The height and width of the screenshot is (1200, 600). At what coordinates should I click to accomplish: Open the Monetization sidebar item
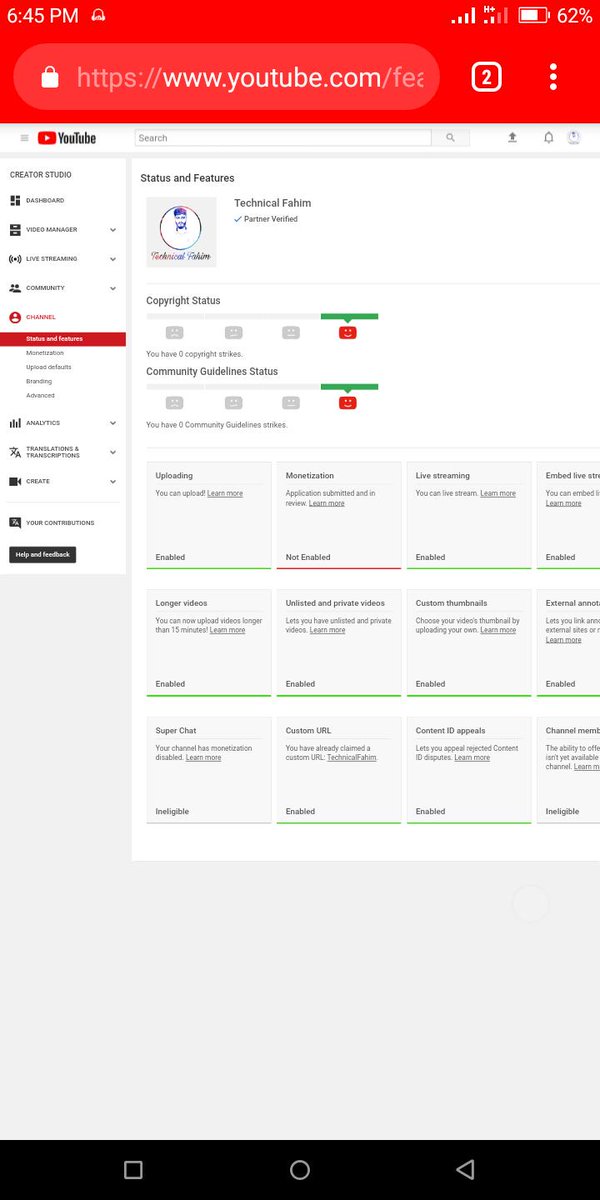click(x=45, y=353)
